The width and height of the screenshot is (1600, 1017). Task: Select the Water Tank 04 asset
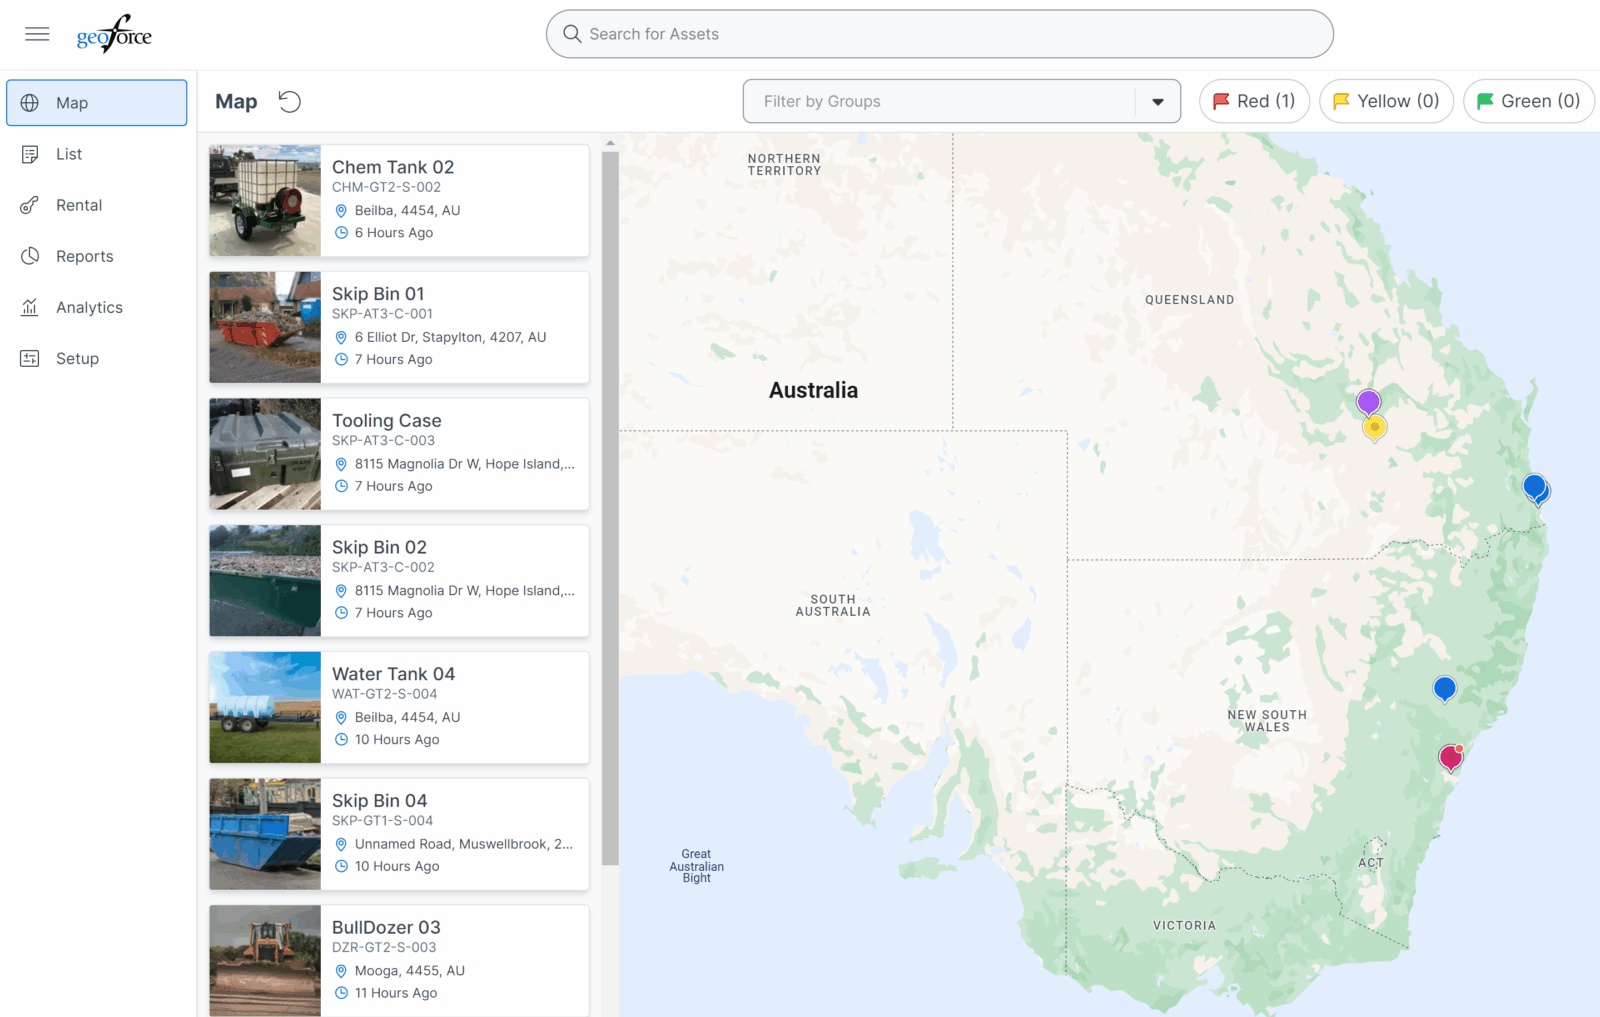tap(455, 707)
